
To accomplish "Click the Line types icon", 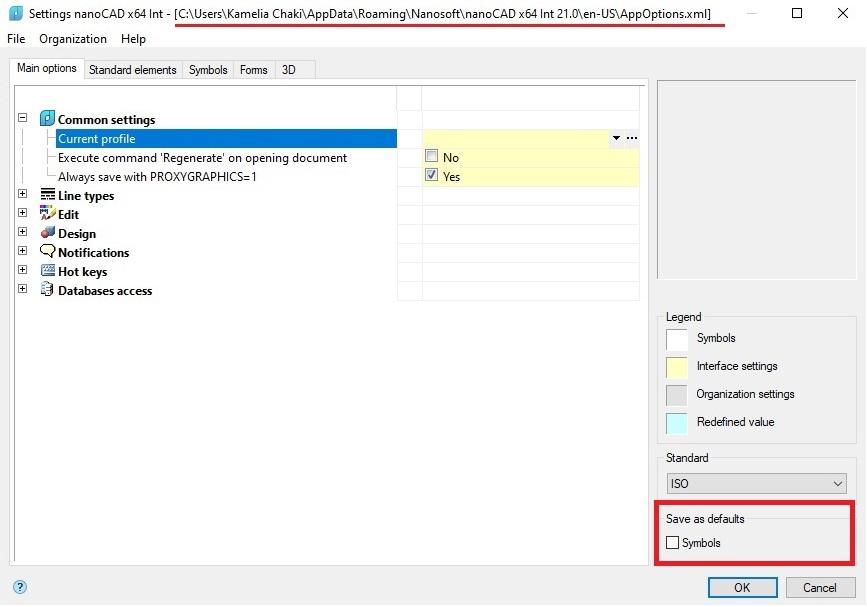I will pyautogui.click(x=47, y=195).
